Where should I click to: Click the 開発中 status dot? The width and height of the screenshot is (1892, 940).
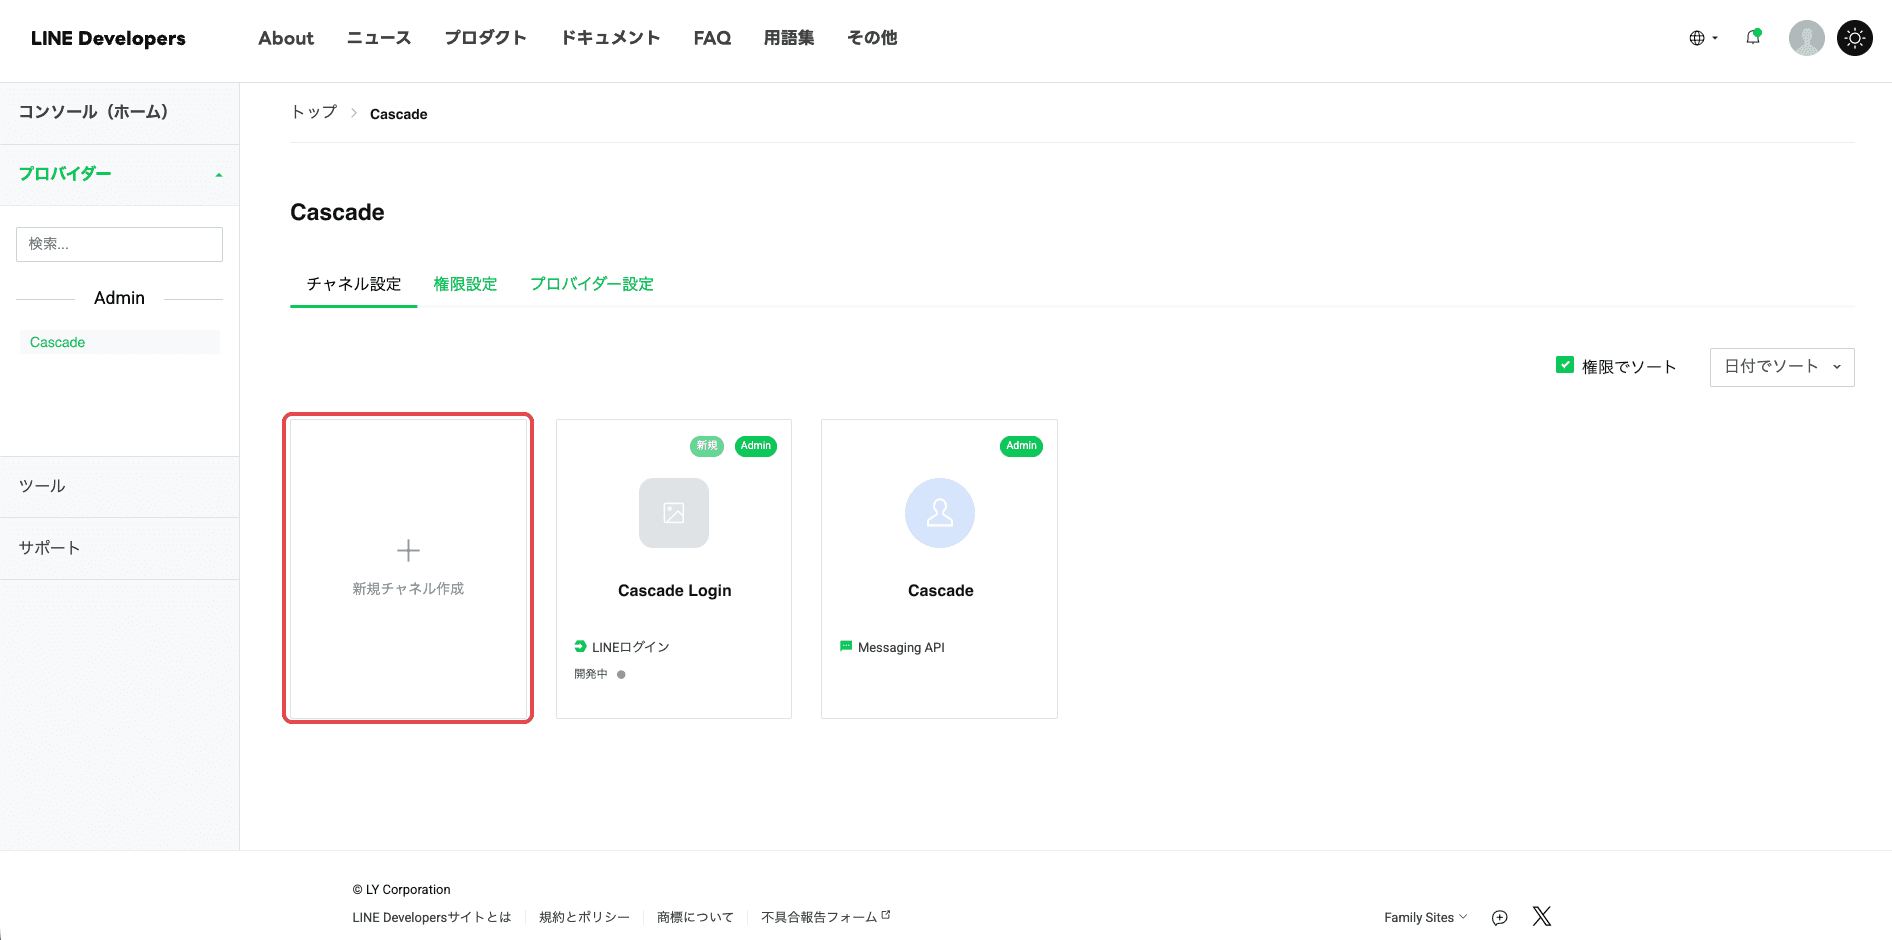pyautogui.click(x=621, y=675)
